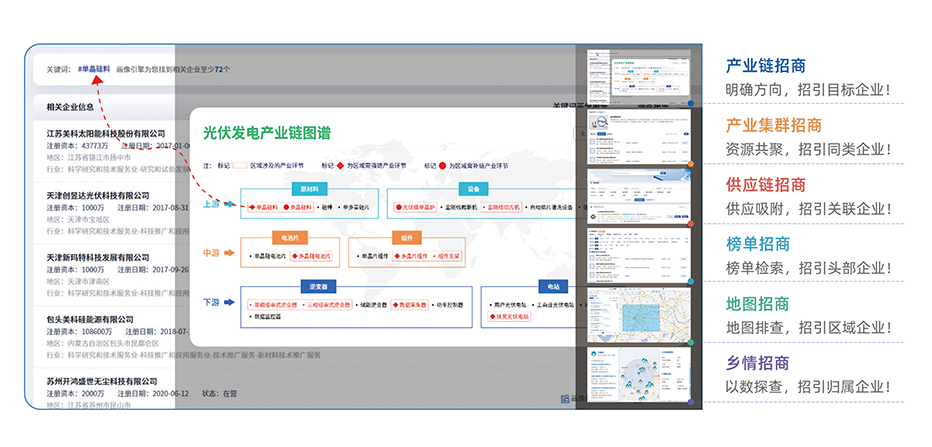The image size is (932, 447).
Task: Click the 中游 midstream orange arrow icon
Action: (x=229, y=253)
